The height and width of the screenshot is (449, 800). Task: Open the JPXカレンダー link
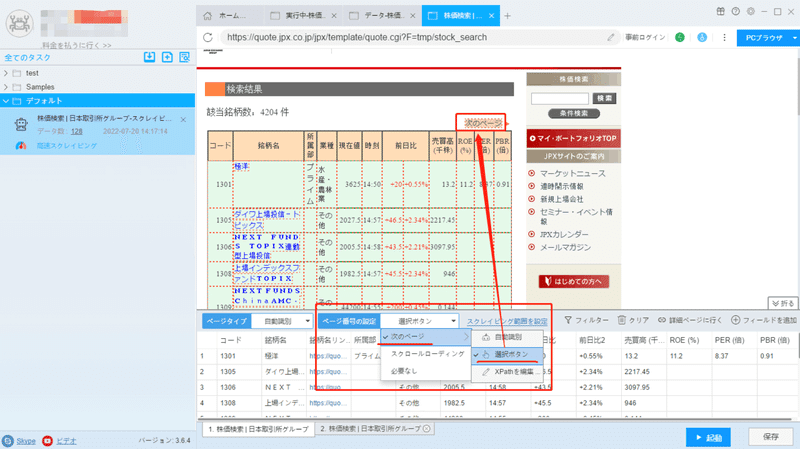[564, 235]
